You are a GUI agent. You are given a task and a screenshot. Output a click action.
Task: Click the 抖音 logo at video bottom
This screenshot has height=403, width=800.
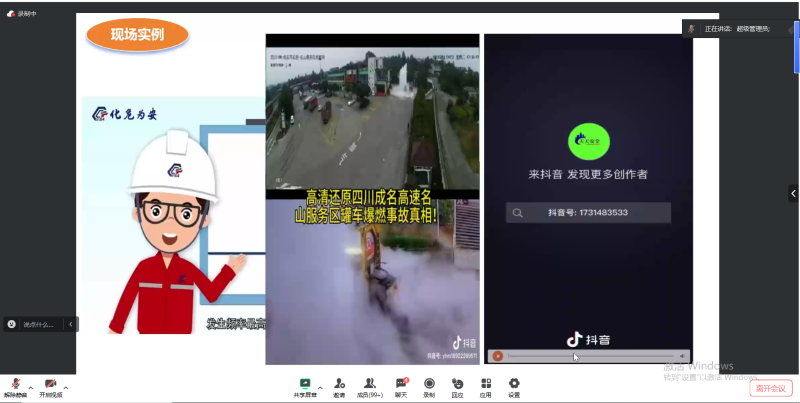tap(588, 339)
